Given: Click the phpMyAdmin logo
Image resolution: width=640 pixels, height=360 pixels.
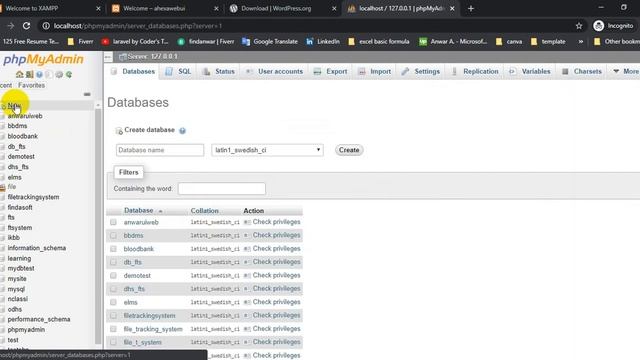Looking at the screenshot, I should (43, 60).
